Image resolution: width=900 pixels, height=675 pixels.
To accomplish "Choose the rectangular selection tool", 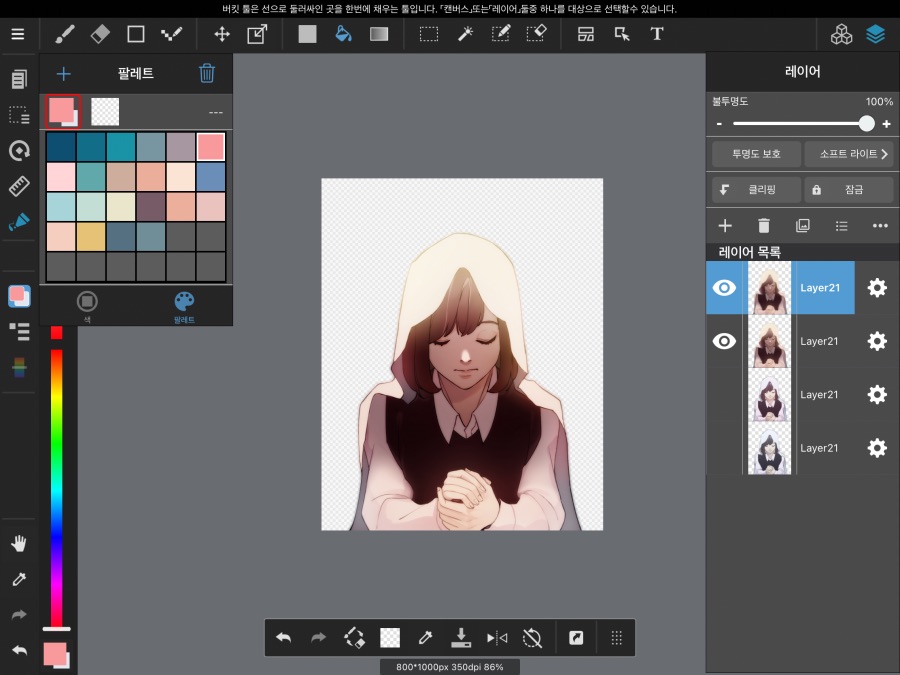I will click(429, 33).
